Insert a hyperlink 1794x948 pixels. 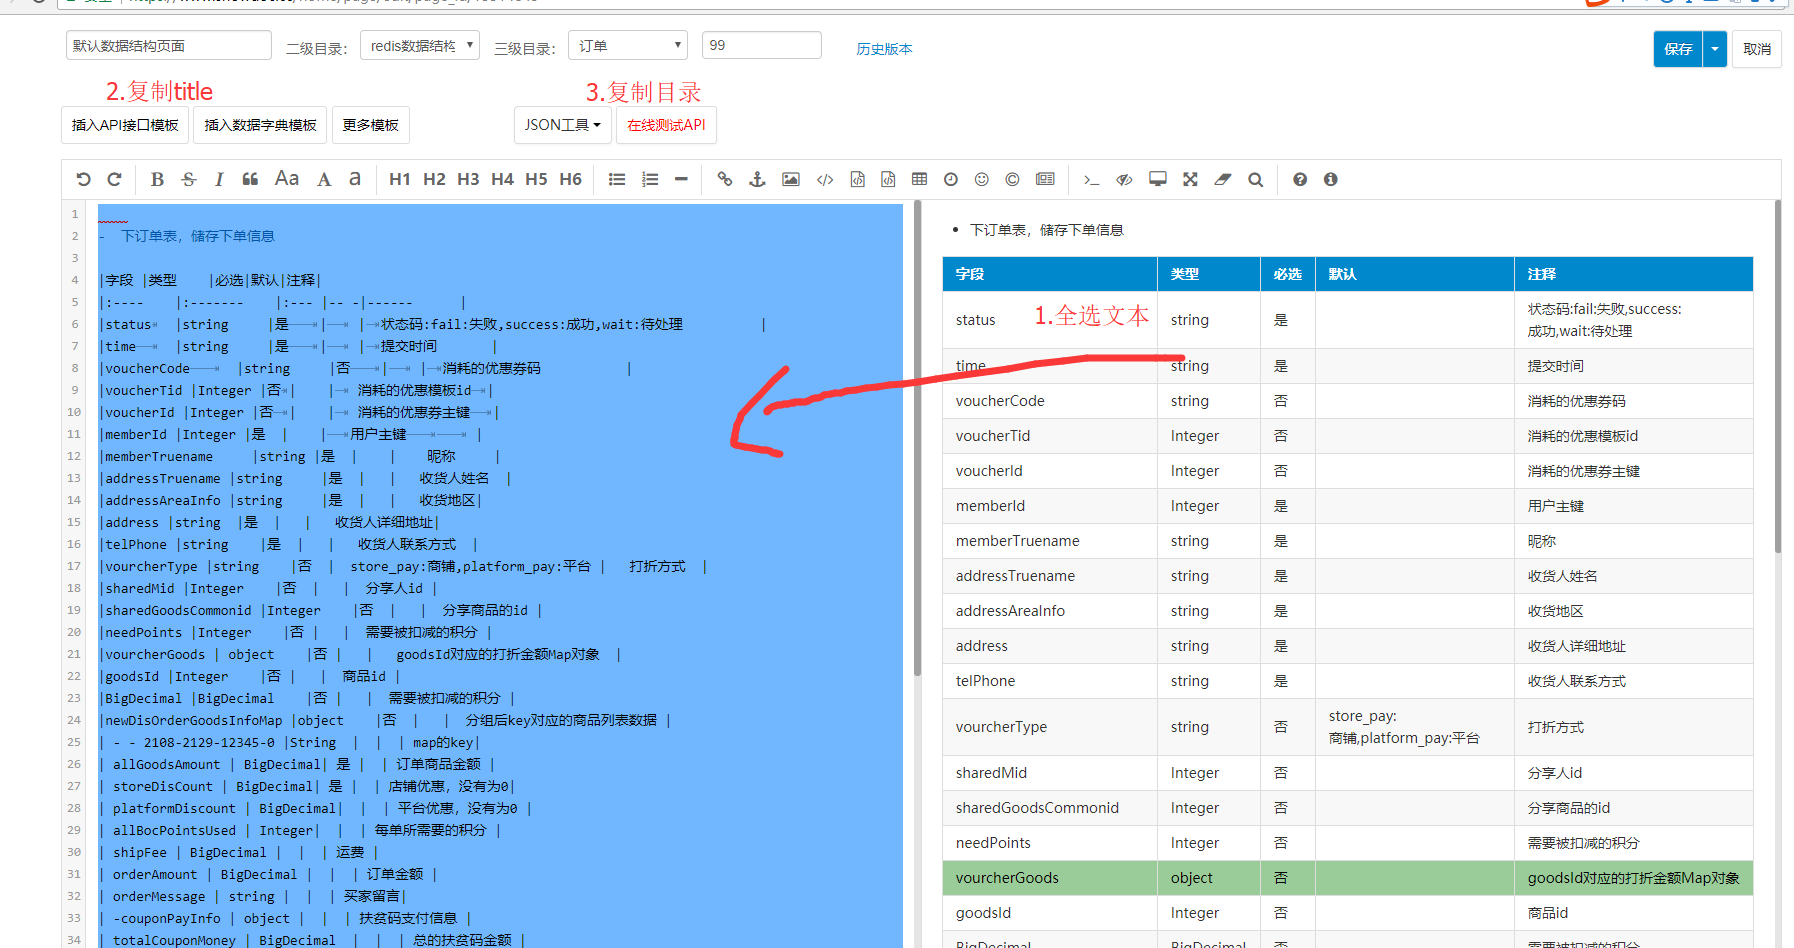pyautogui.click(x=725, y=179)
